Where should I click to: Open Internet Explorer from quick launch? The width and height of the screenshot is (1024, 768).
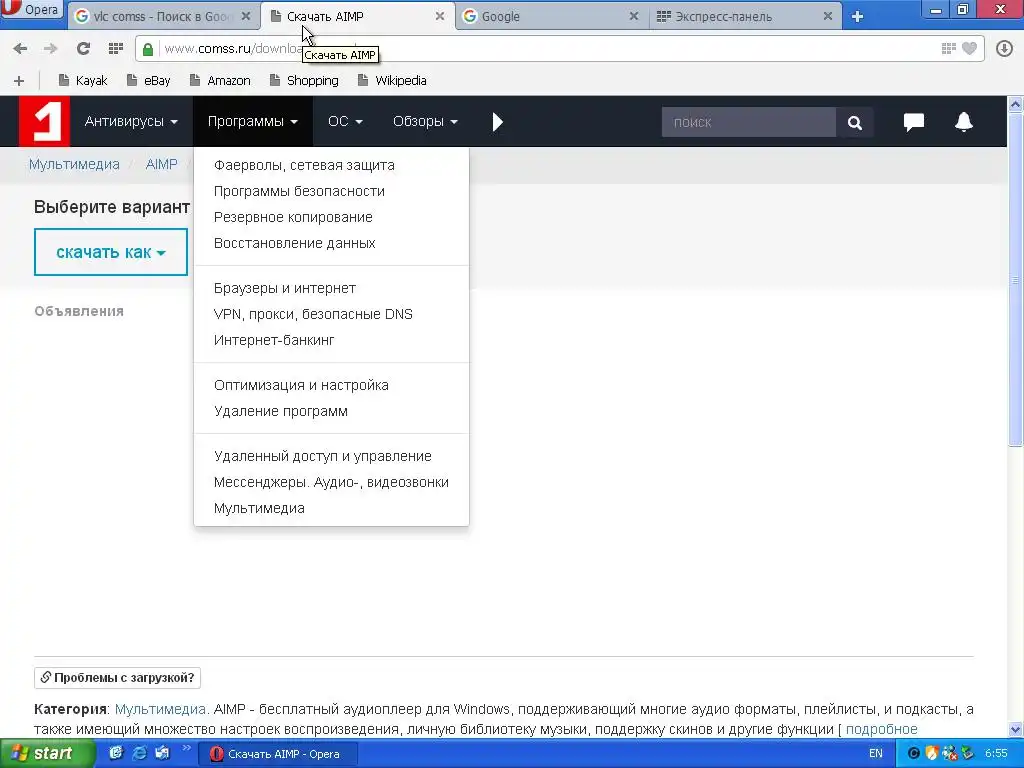(x=139, y=753)
